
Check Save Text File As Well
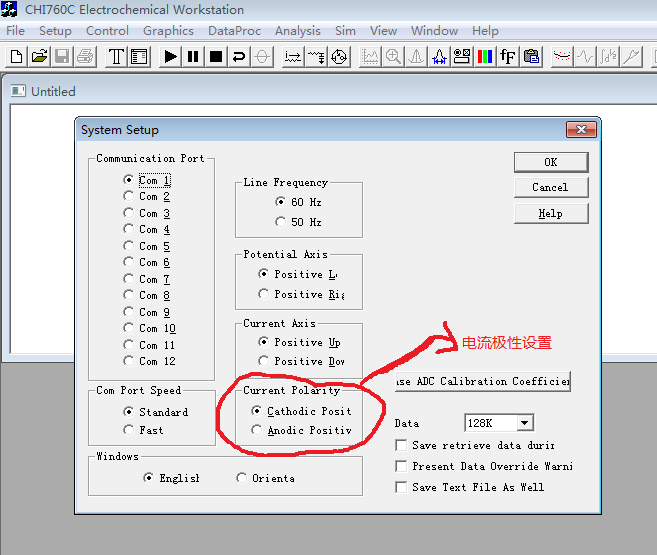point(470,487)
